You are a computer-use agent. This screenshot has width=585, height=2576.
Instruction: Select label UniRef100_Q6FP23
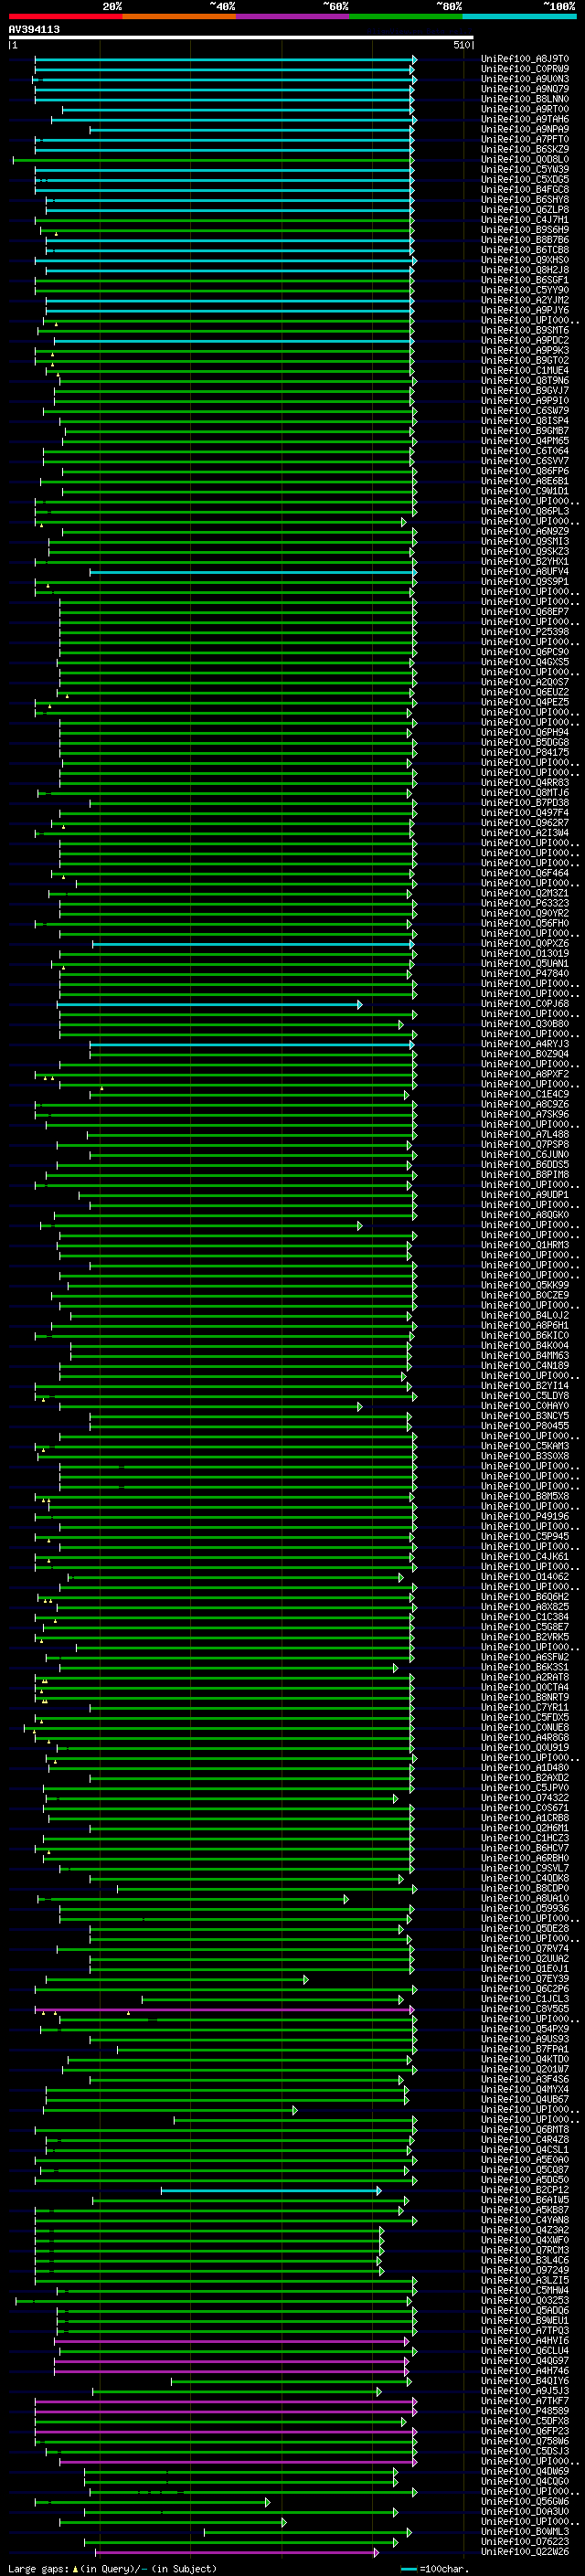(x=525, y=2431)
